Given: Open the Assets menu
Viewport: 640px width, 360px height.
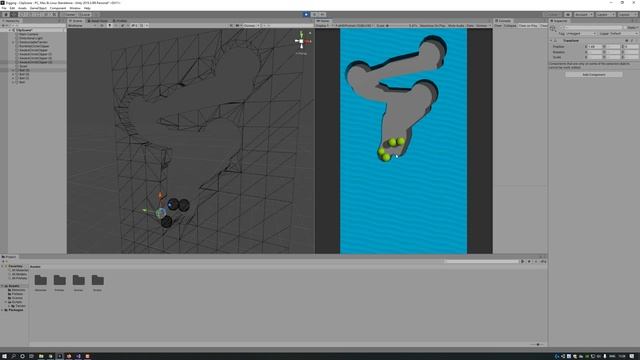Looking at the screenshot, I should point(22,8).
